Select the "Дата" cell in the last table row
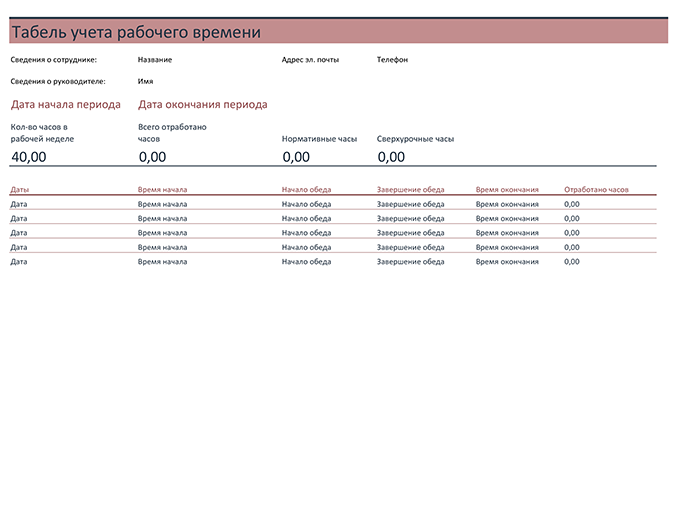Image resolution: width=675 pixels, height=520 pixels. coord(19,262)
